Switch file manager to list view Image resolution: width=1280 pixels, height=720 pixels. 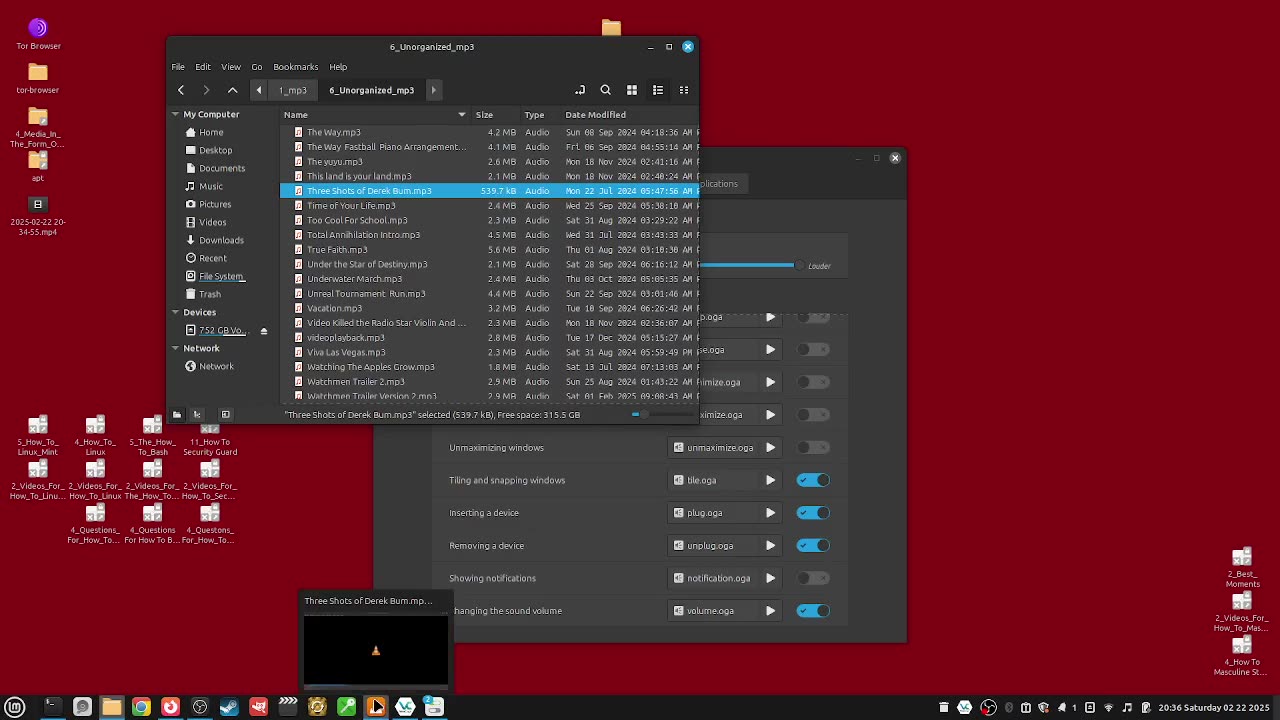658,90
